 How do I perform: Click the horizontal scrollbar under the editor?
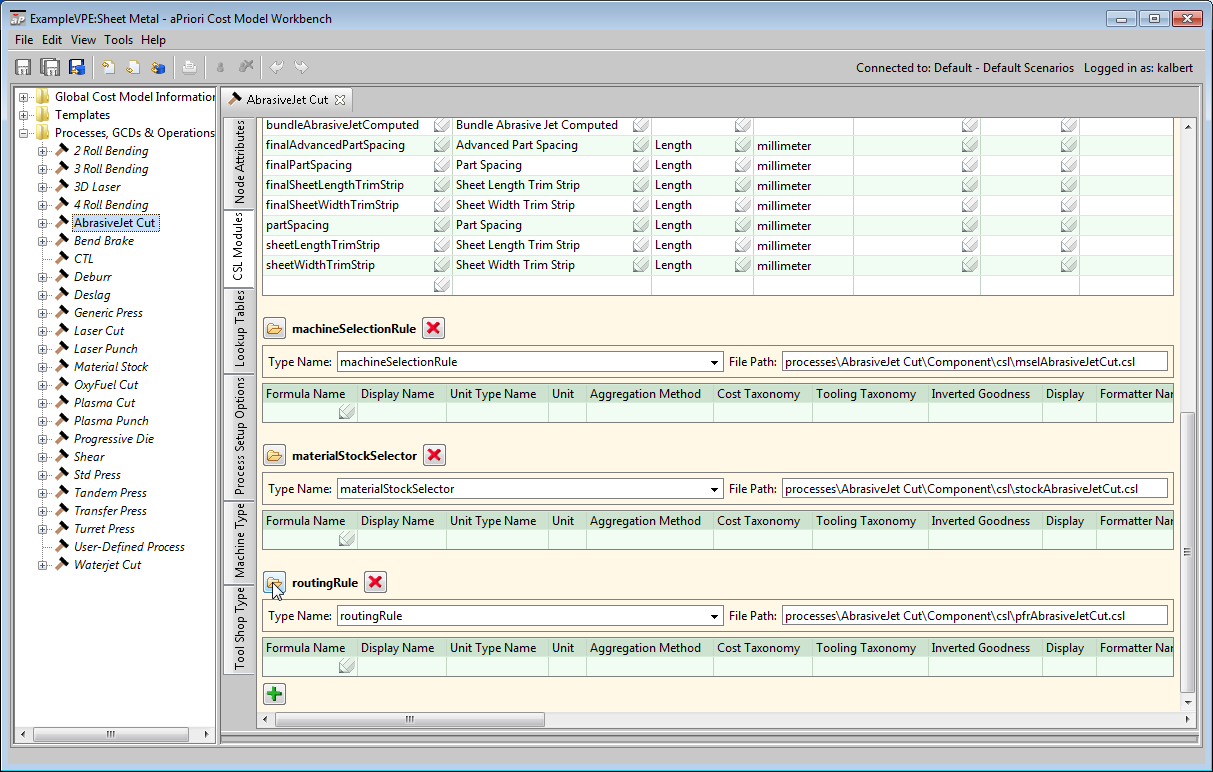(409, 720)
